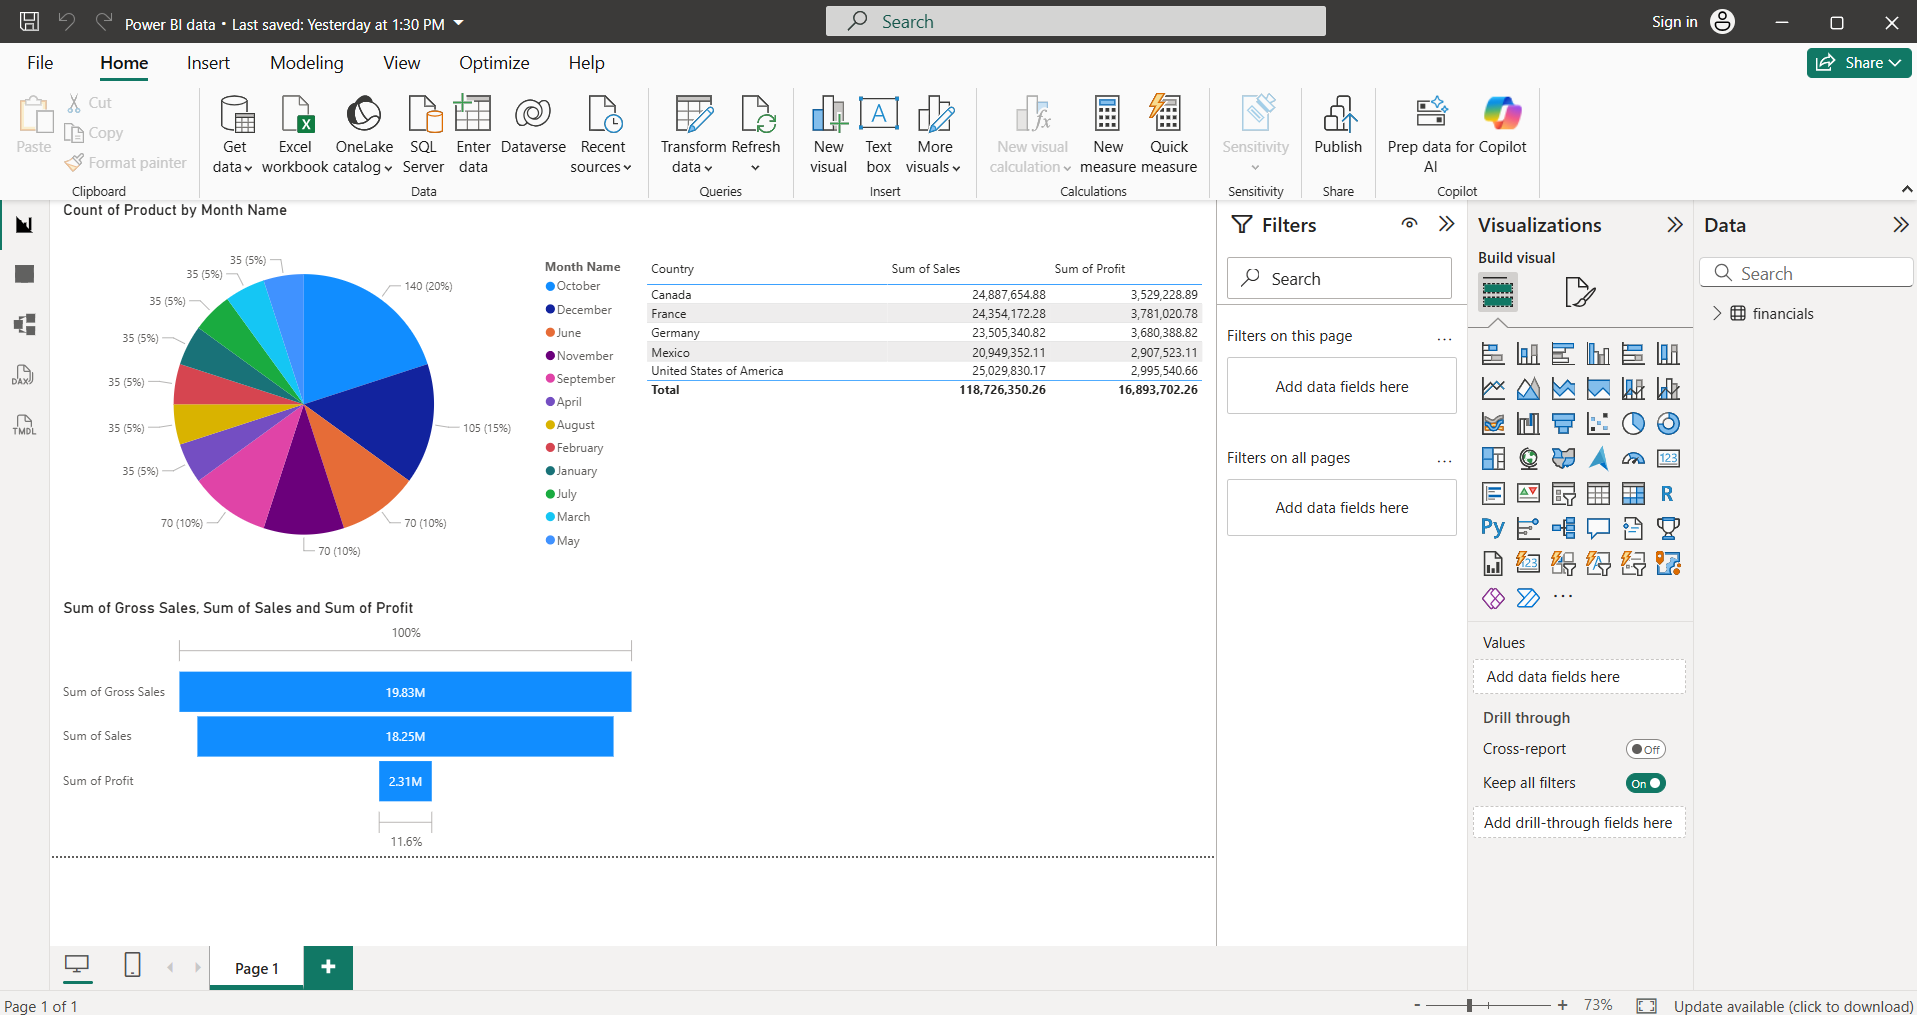Switch to Format visual pane icon
The width and height of the screenshot is (1917, 1015).
click(x=1579, y=292)
